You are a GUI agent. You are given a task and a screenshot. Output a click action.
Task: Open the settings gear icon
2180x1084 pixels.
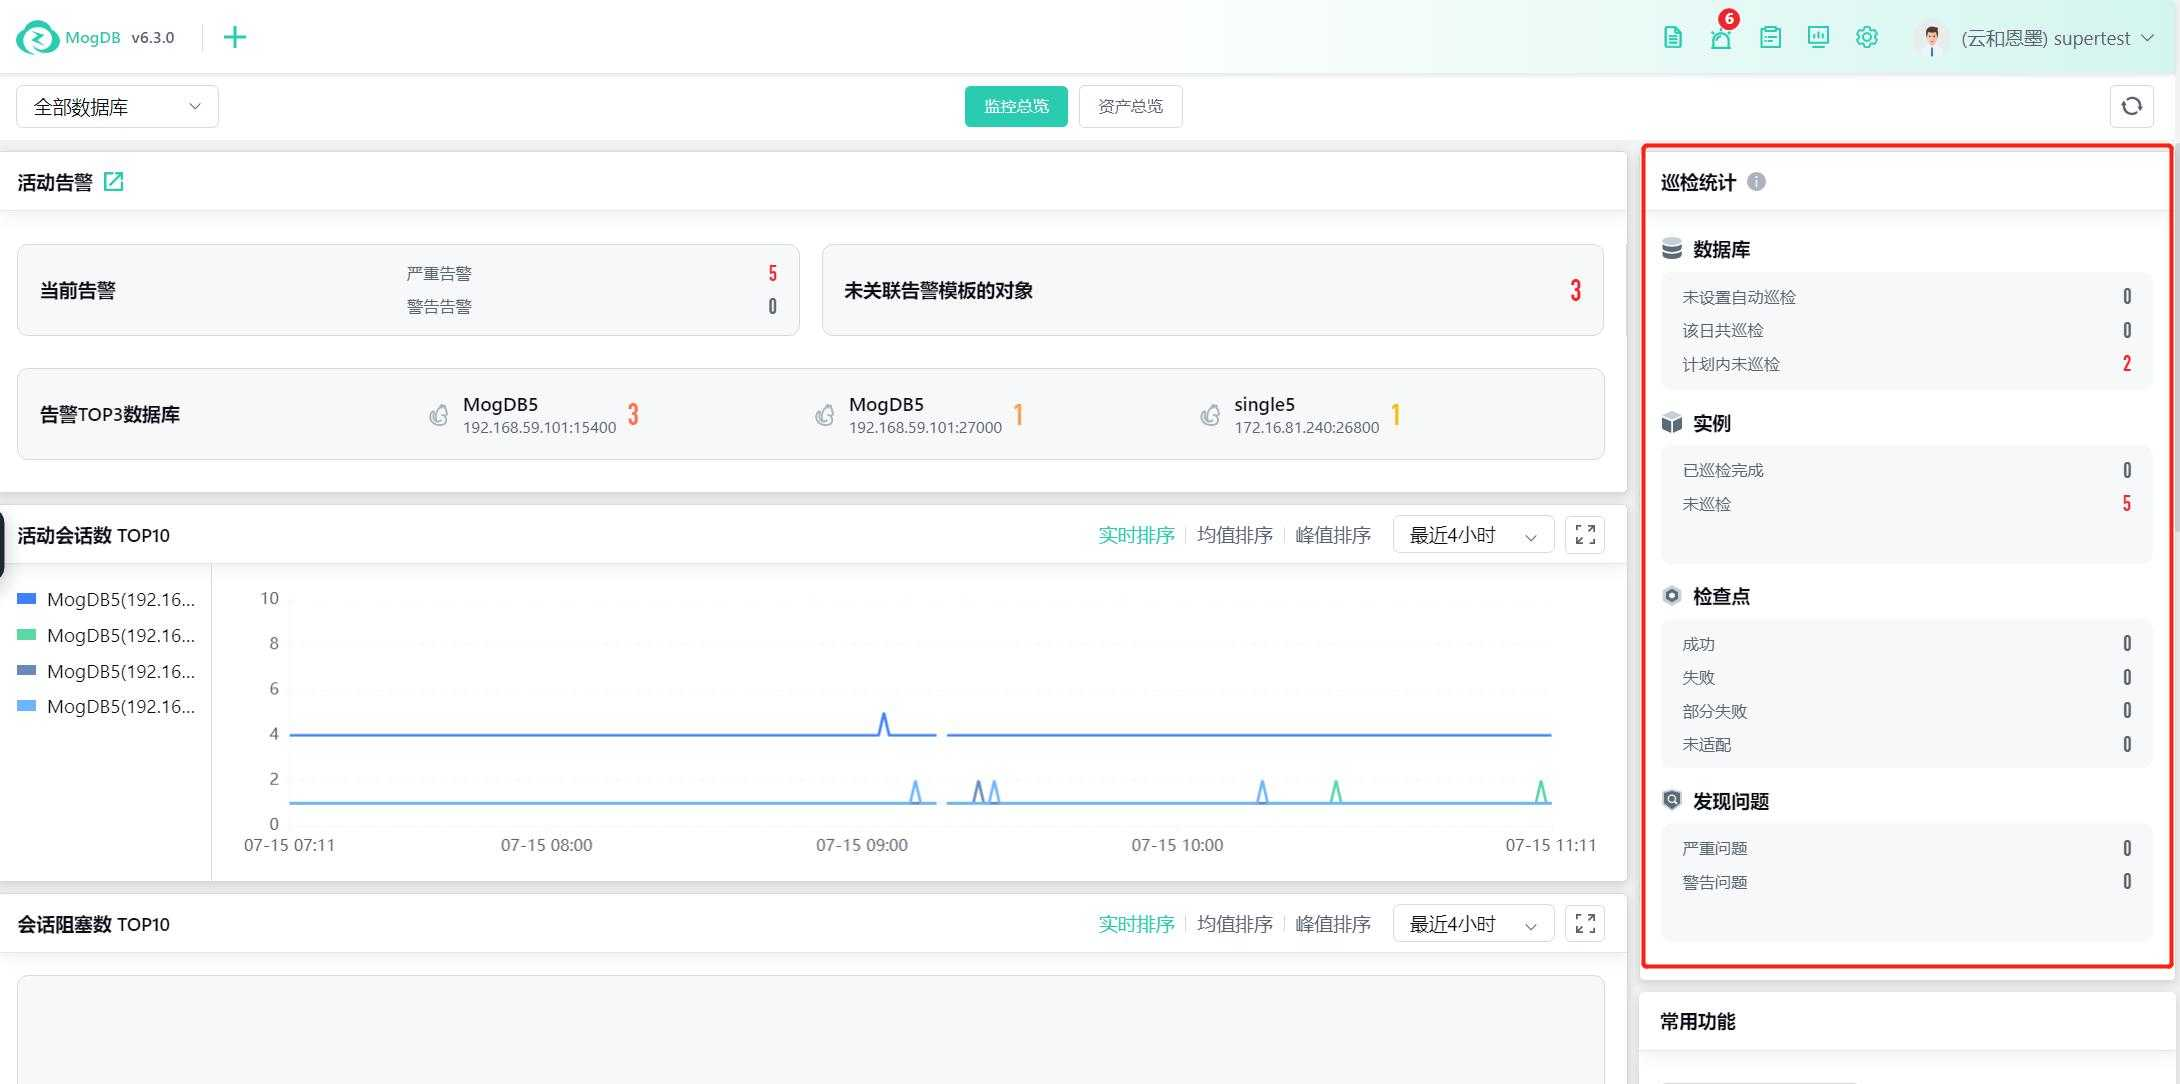1867,38
